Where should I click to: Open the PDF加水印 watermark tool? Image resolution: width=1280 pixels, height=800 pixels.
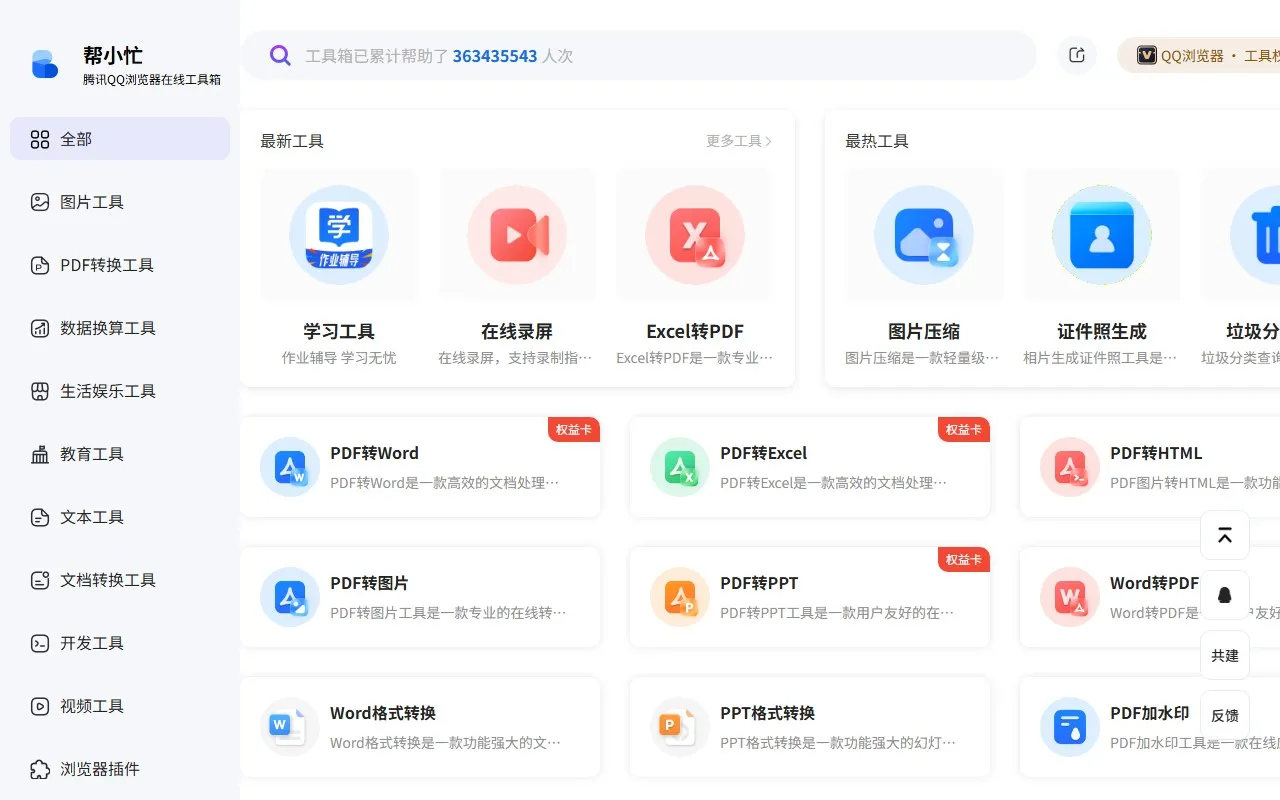tap(1069, 727)
